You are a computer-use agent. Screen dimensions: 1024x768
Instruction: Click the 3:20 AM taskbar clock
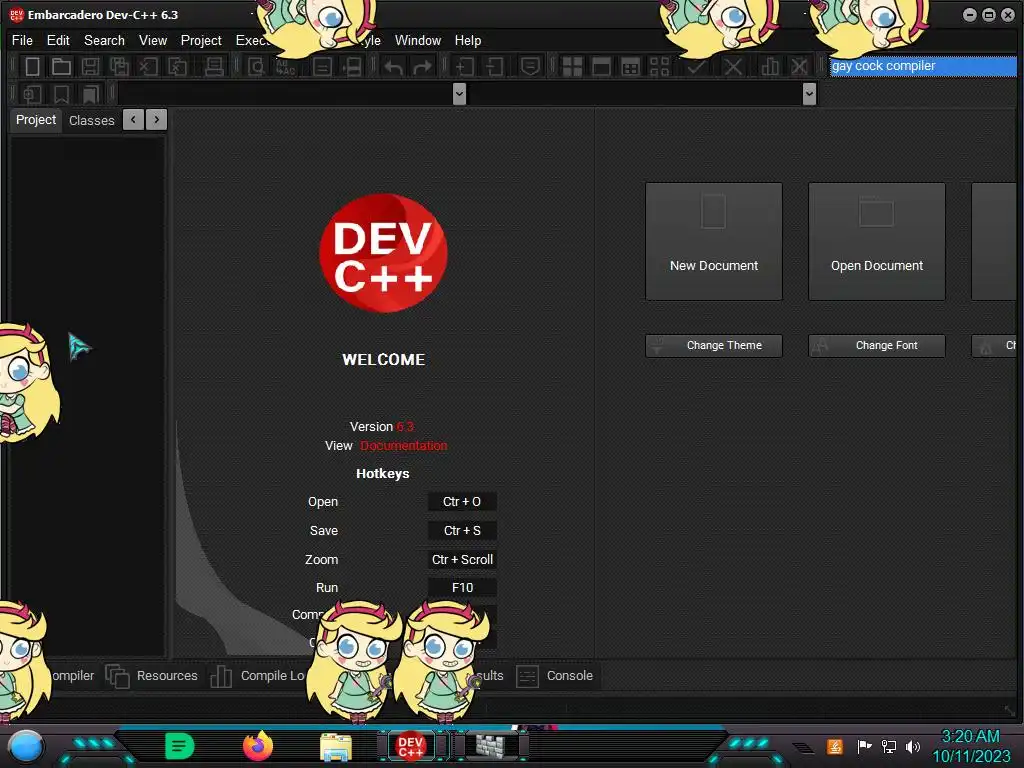[x=970, y=737]
